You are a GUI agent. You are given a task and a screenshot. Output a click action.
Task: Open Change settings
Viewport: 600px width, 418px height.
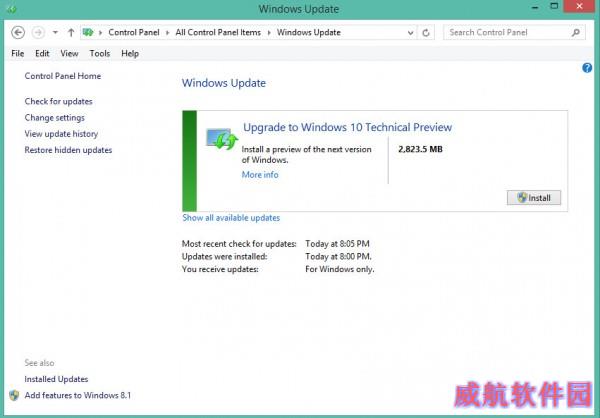click(x=55, y=118)
